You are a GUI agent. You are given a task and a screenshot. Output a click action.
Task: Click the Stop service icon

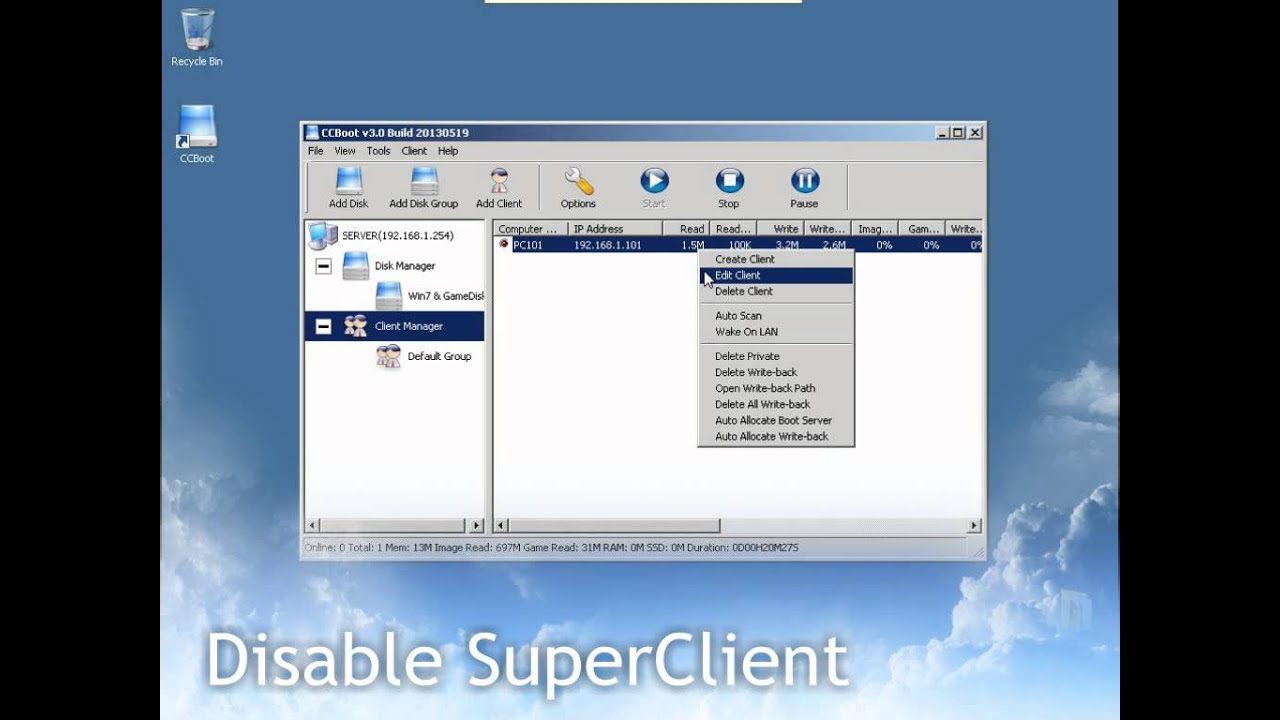pyautogui.click(x=729, y=188)
